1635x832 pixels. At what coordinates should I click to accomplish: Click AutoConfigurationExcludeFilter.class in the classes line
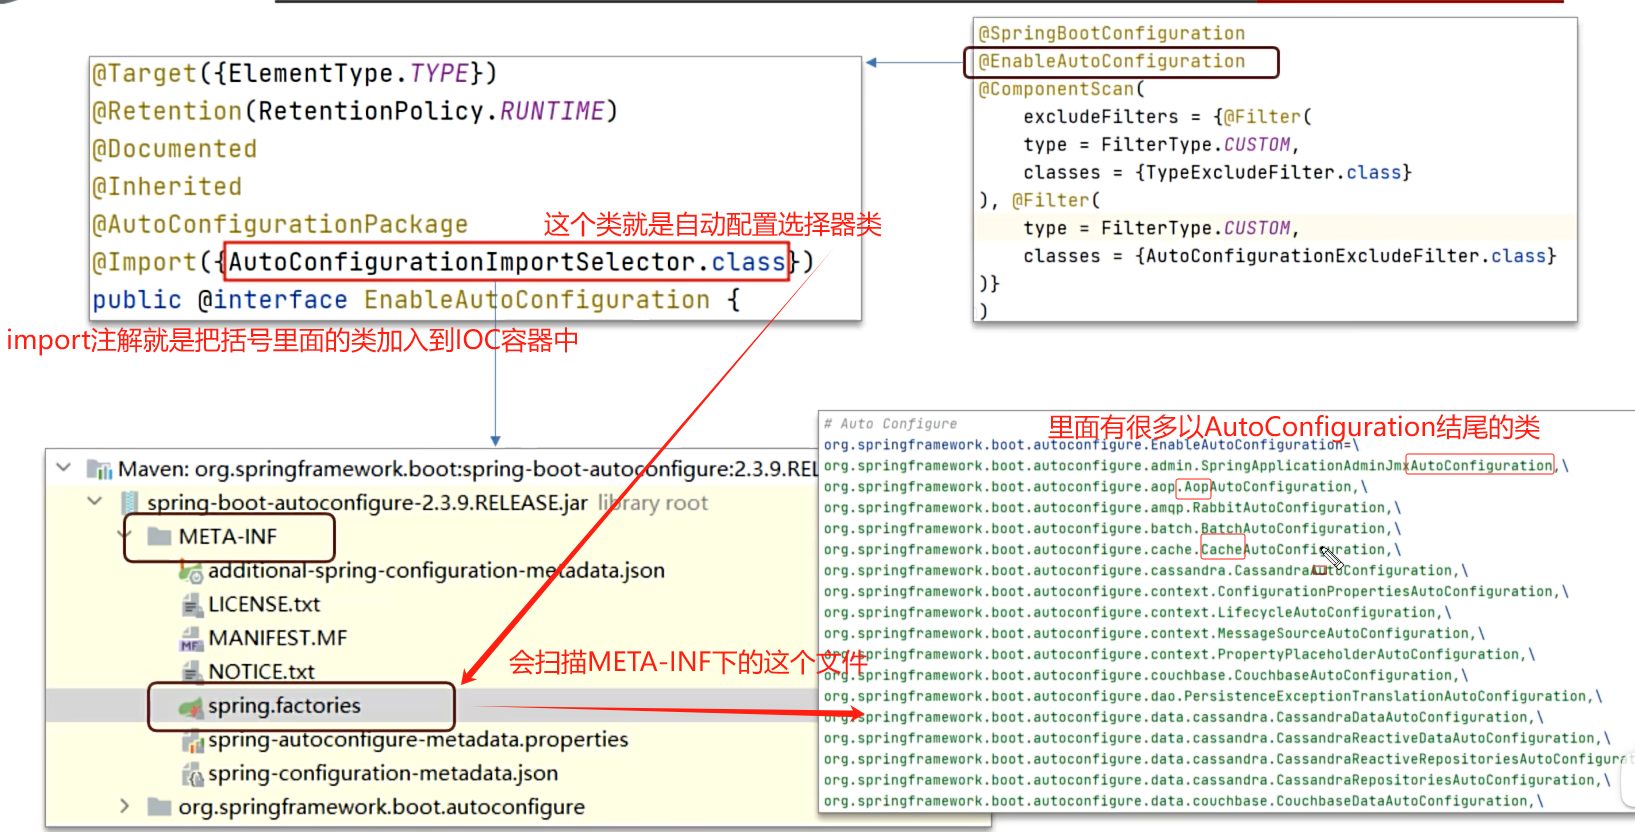1346,256
